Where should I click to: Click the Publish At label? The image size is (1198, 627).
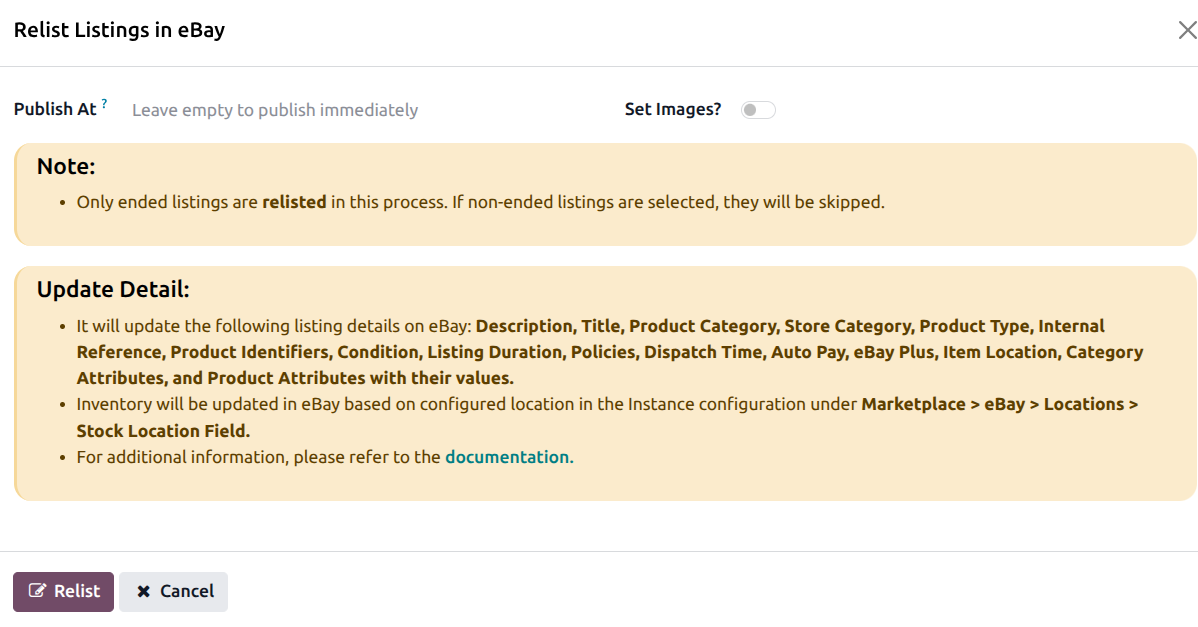(55, 109)
